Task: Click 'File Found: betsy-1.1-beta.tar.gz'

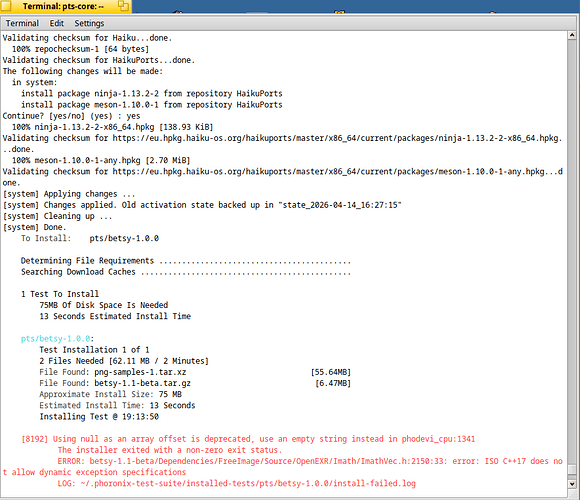Action: [x=115, y=383]
